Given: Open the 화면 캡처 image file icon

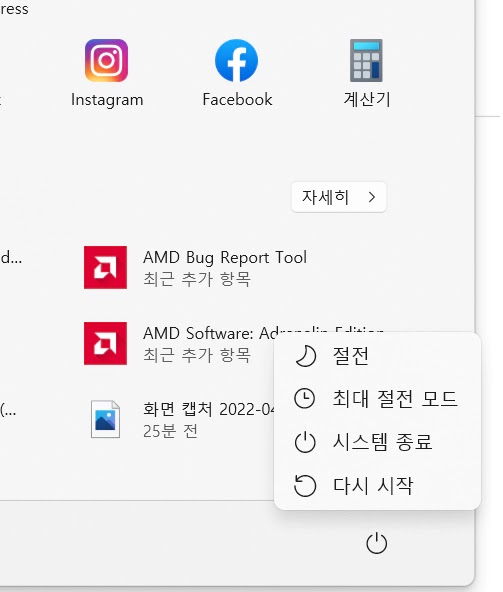Looking at the screenshot, I should click(x=105, y=419).
